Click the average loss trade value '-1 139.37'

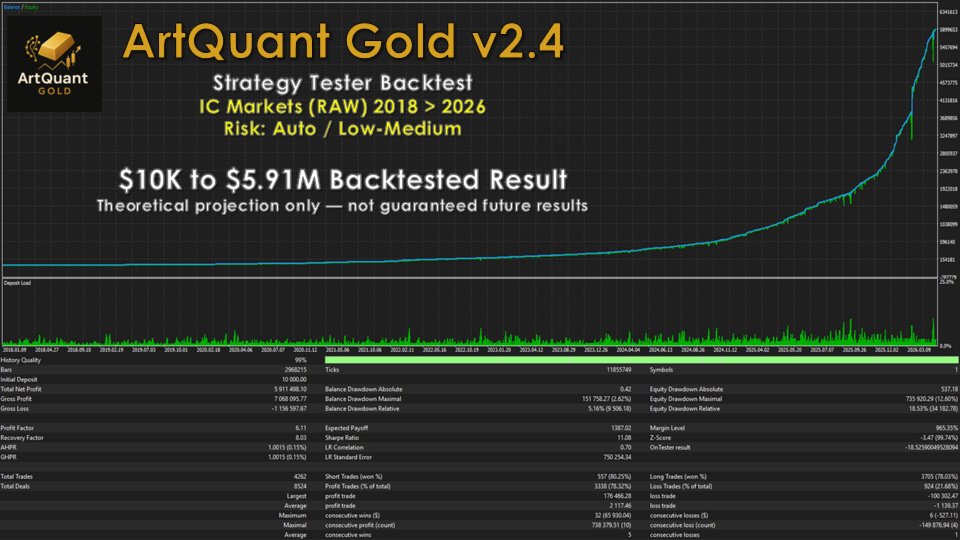tap(947, 506)
